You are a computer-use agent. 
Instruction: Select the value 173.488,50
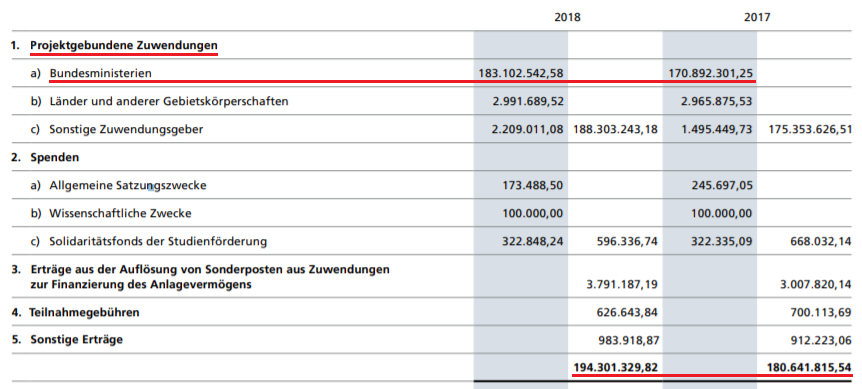coord(533,186)
